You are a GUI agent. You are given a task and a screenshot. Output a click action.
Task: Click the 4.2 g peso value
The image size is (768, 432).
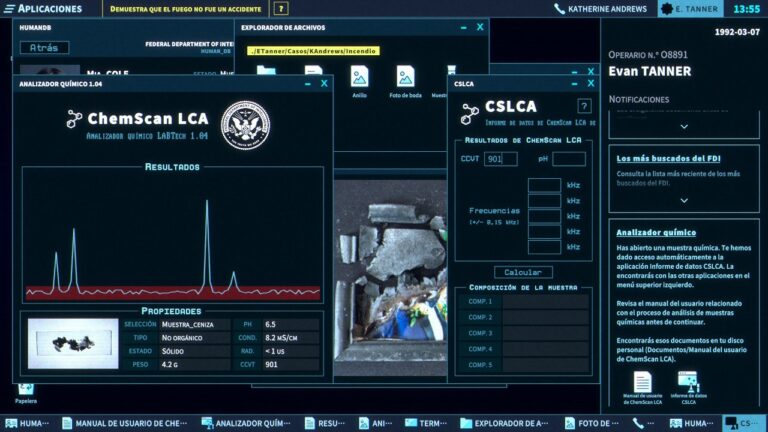tap(195, 364)
